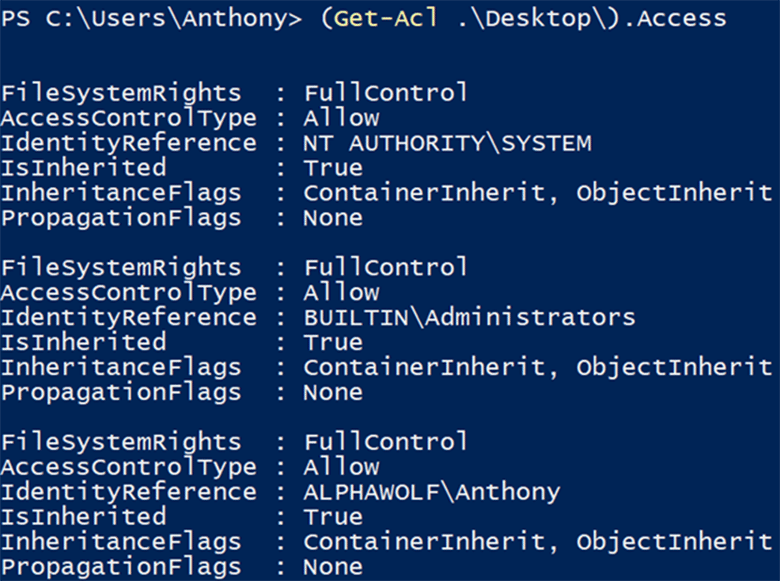Click the Allow value in the SYSTEM entry

(341, 118)
